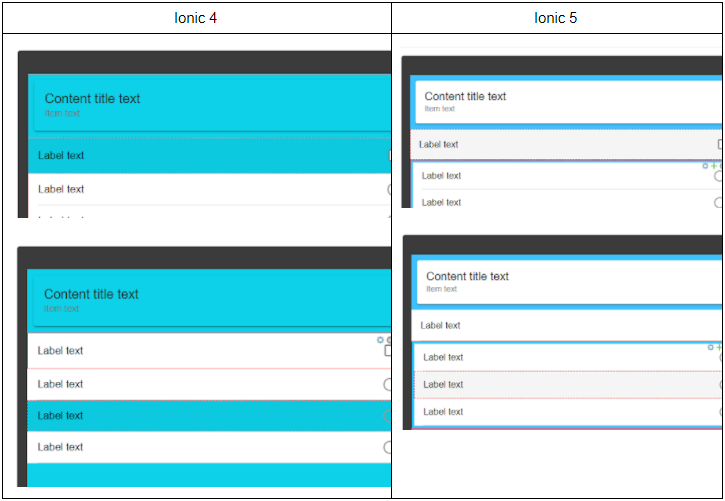The height and width of the screenshot is (501, 725).
Task: Click the blue gear icon in first Ionic 5 preview
Action: pos(705,165)
